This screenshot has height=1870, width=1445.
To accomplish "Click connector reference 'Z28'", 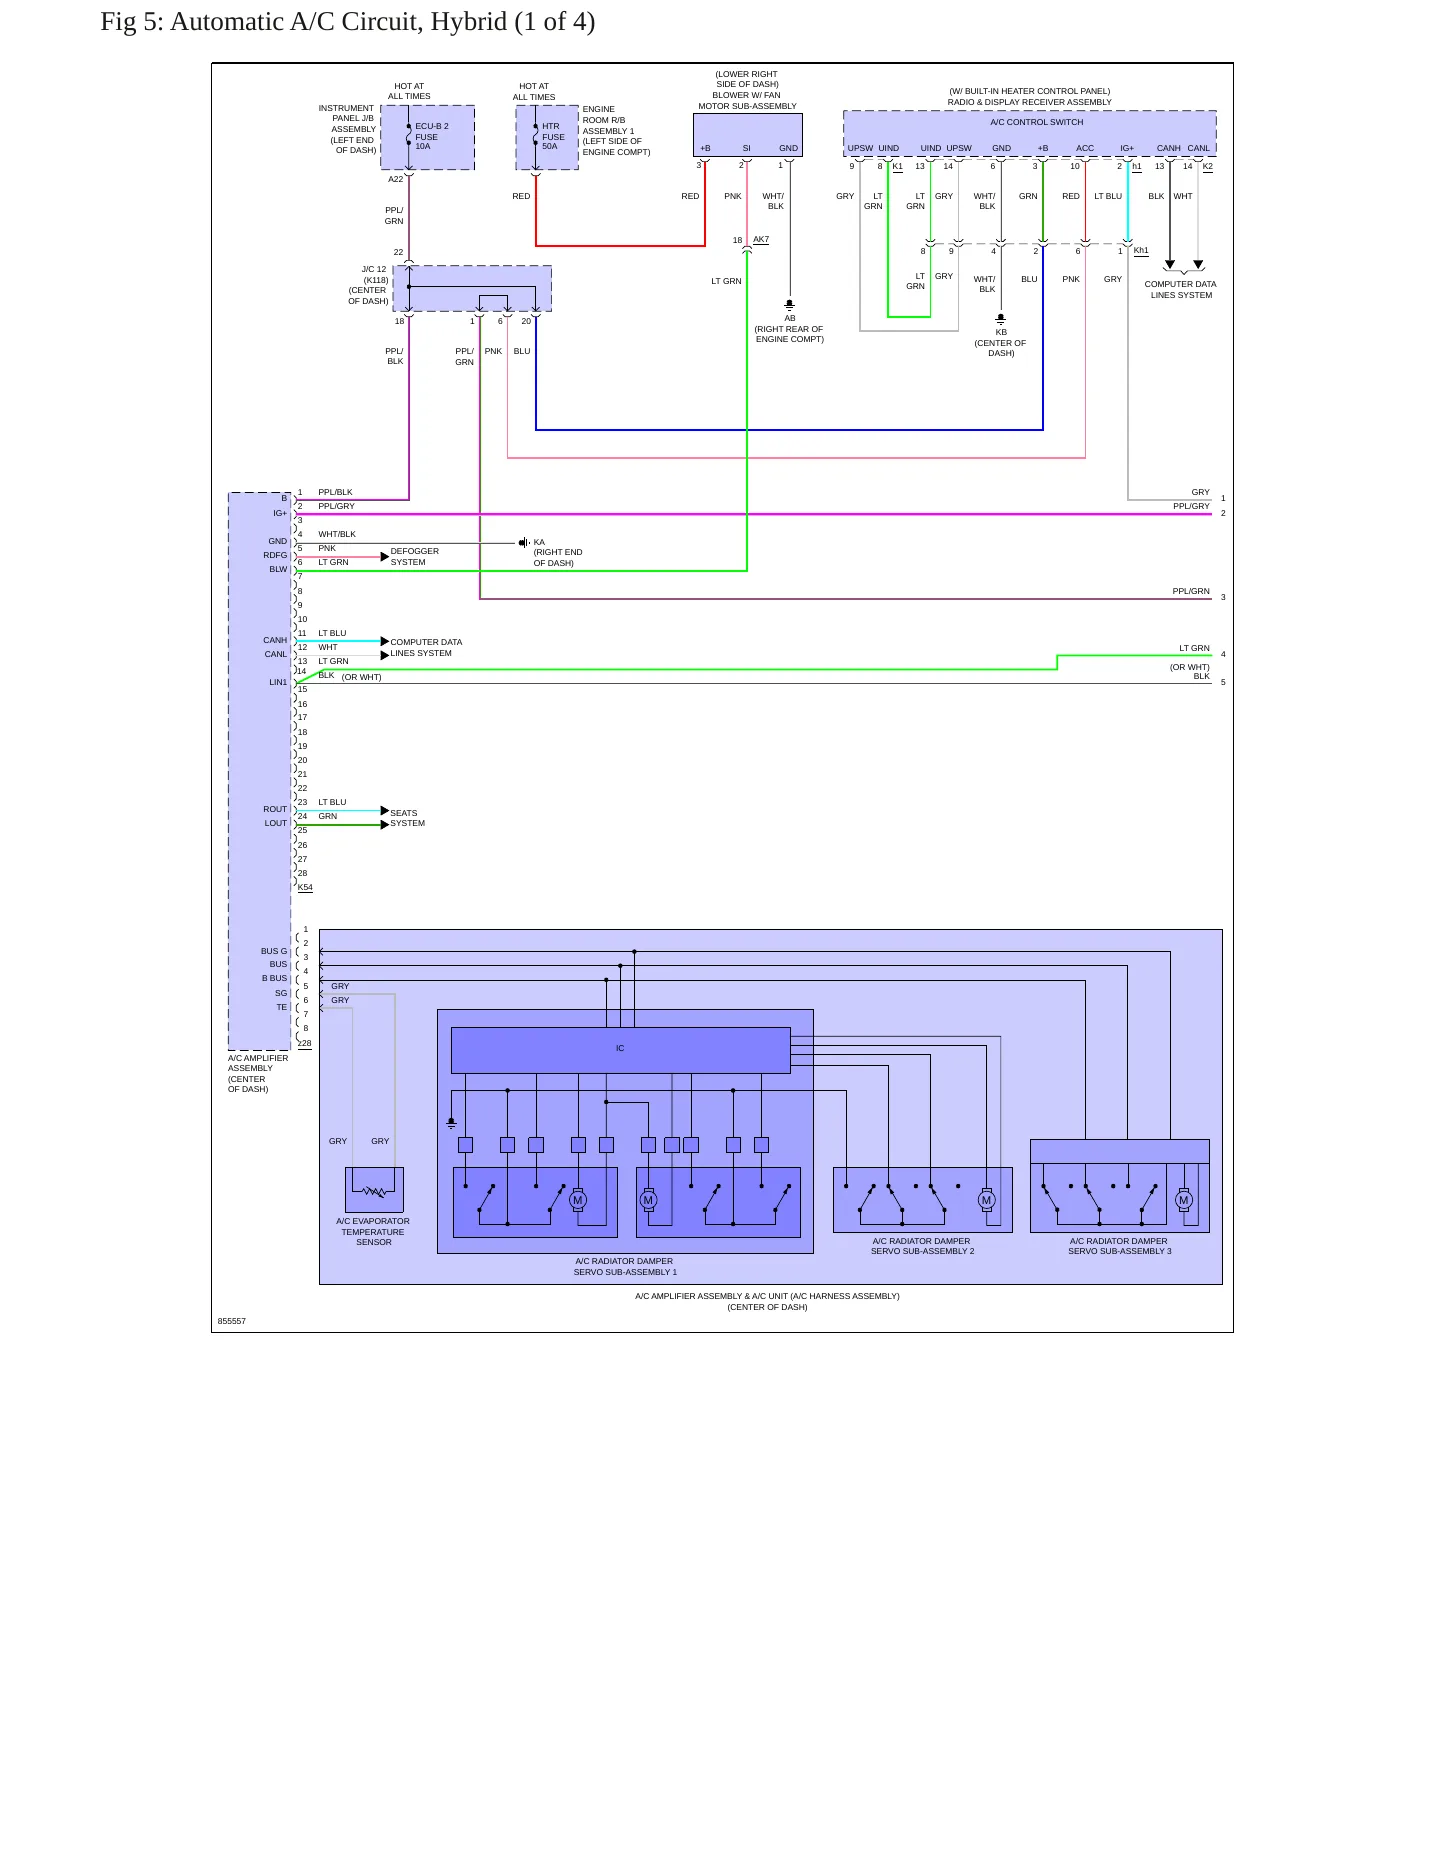I will click(305, 1043).
